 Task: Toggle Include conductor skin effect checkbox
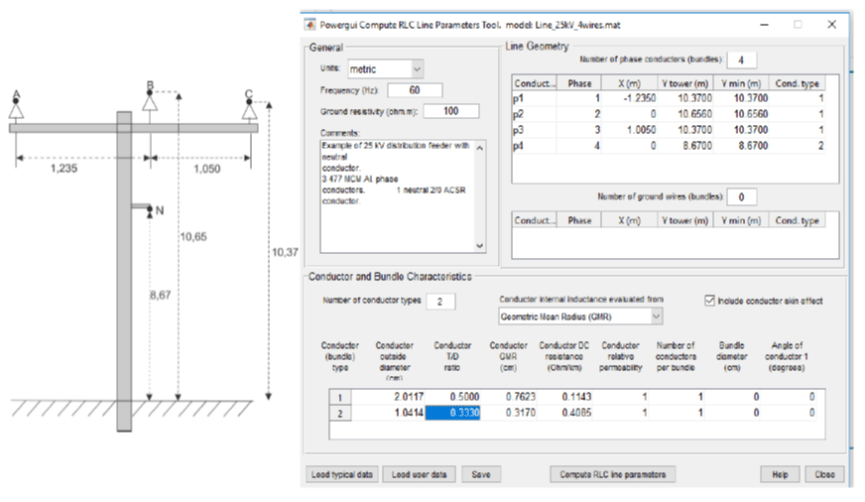click(711, 300)
